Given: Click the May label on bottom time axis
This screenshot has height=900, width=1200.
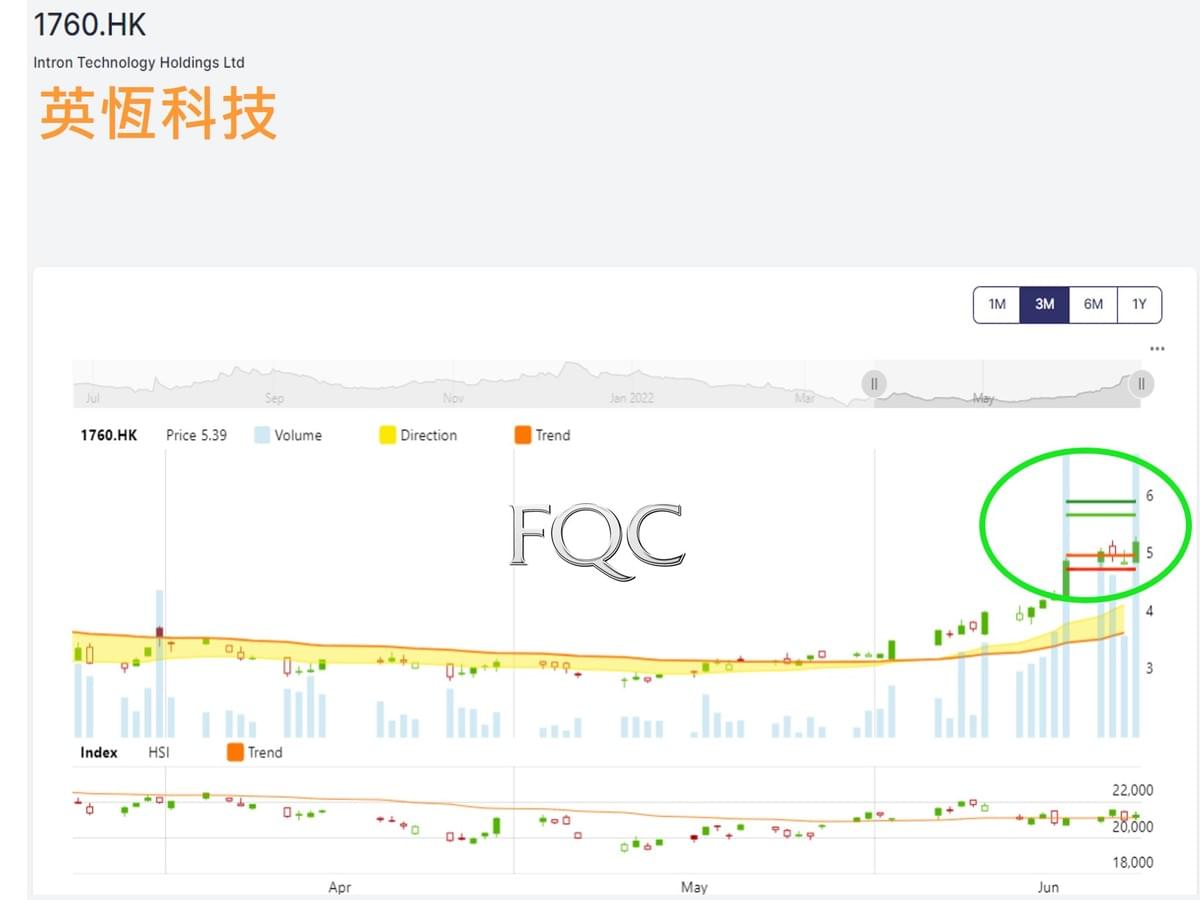Looking at the screenshot, I should (694, 887).
